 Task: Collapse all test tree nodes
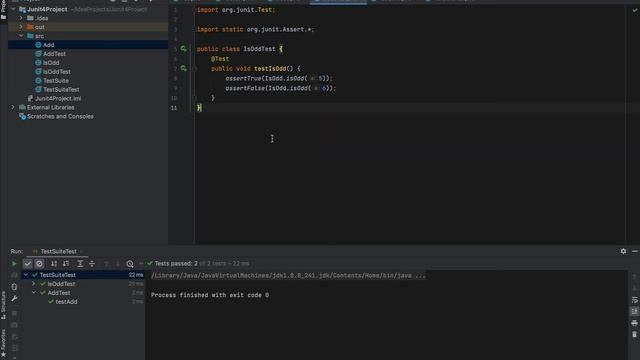(92, 264)
